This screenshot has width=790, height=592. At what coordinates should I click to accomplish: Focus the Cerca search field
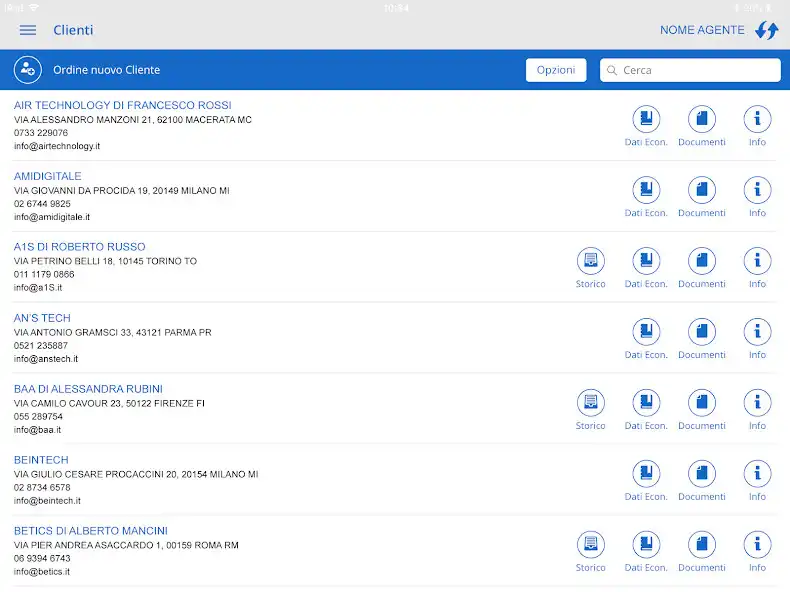click(690, 70)
